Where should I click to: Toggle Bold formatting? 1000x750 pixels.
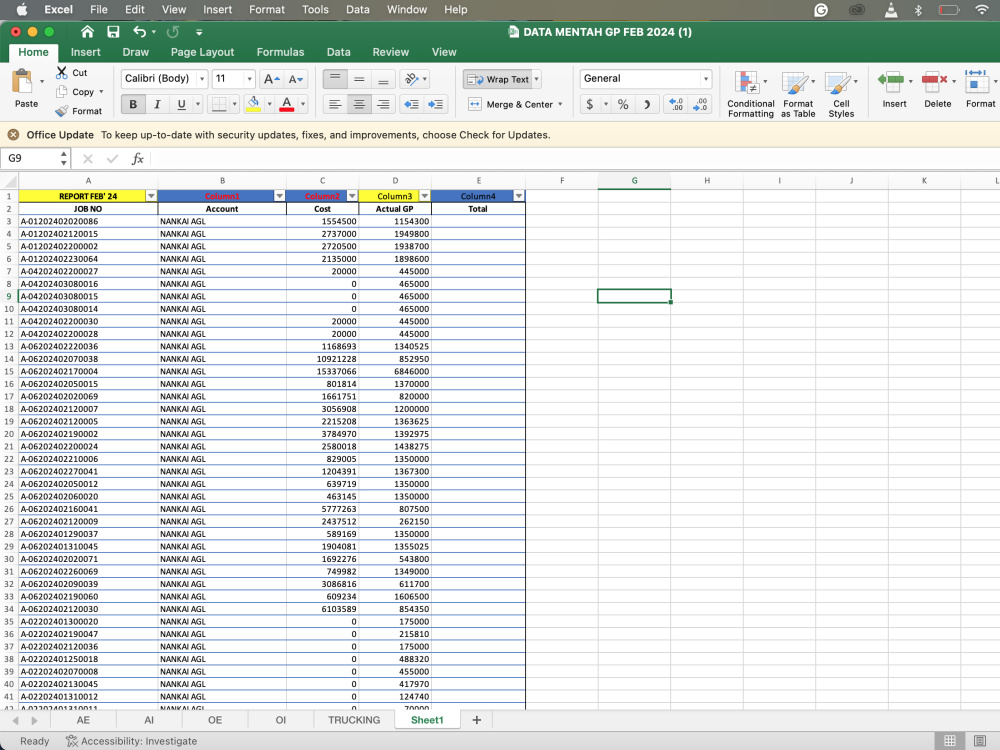click(x=133, y=104)
